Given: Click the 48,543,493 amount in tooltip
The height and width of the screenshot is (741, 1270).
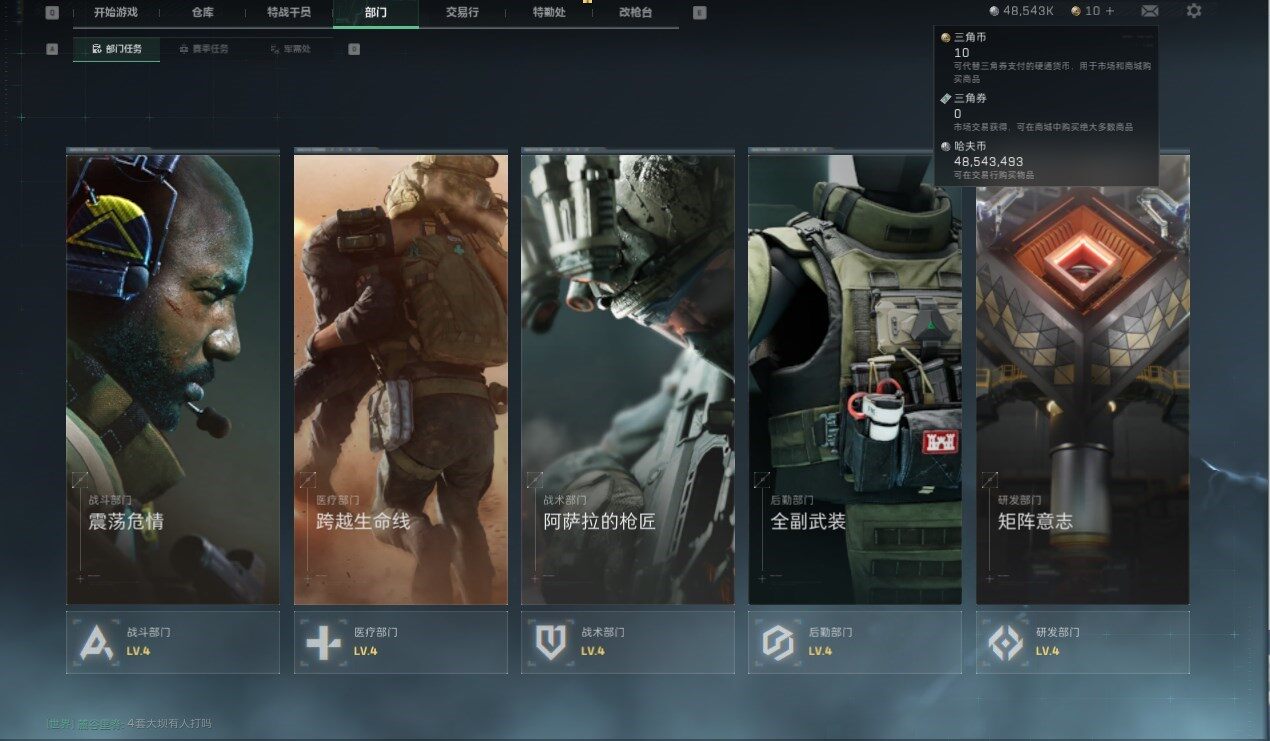Looking at the screenshot, I should [x=988, y=161].
